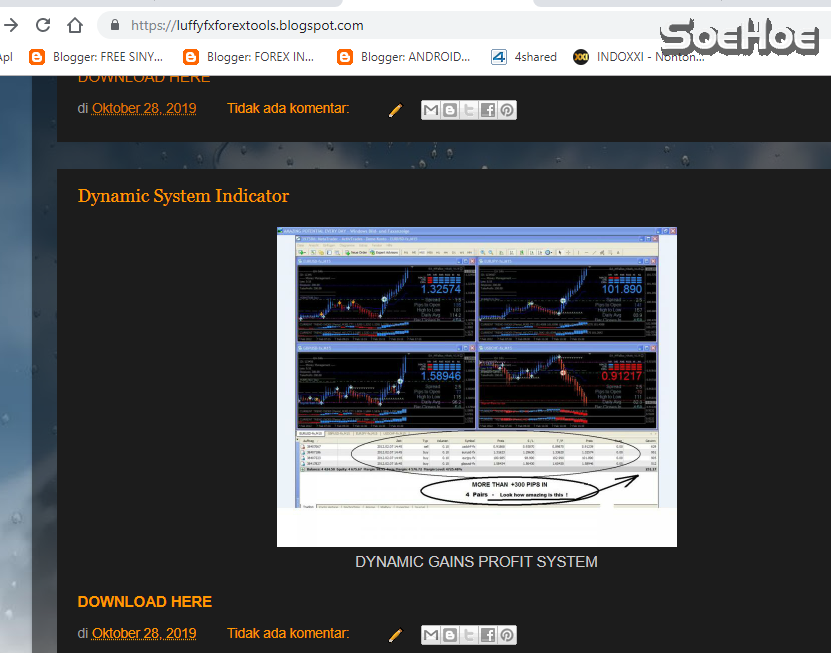Screen dimensions: 831x653
Task: Open the 4shared bookmark
Action: pos(525,57)
